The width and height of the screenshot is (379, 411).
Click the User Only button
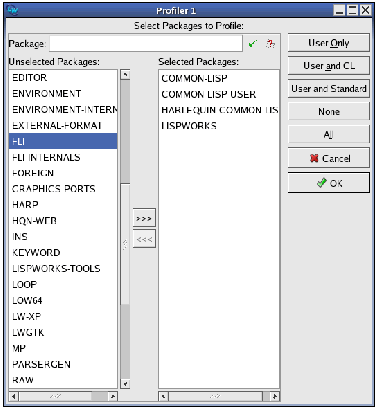click(329, 43)
